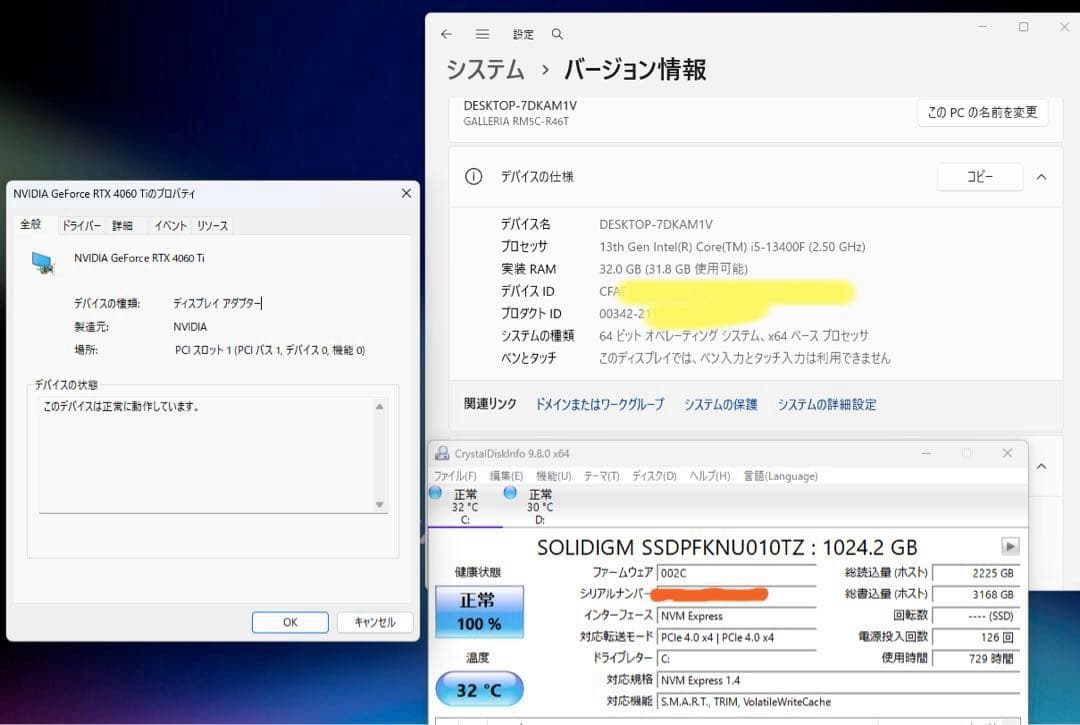Click 電源投入回数 value 126 回

click(x=975, y=638)
